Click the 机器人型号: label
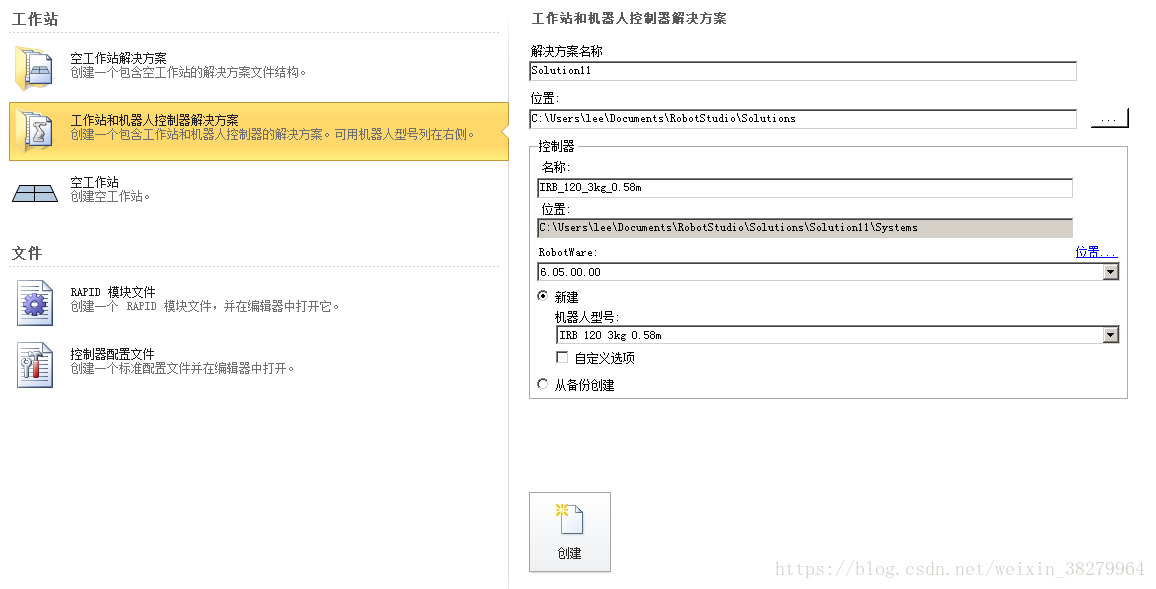1156x589 pixels. [587, 317]
